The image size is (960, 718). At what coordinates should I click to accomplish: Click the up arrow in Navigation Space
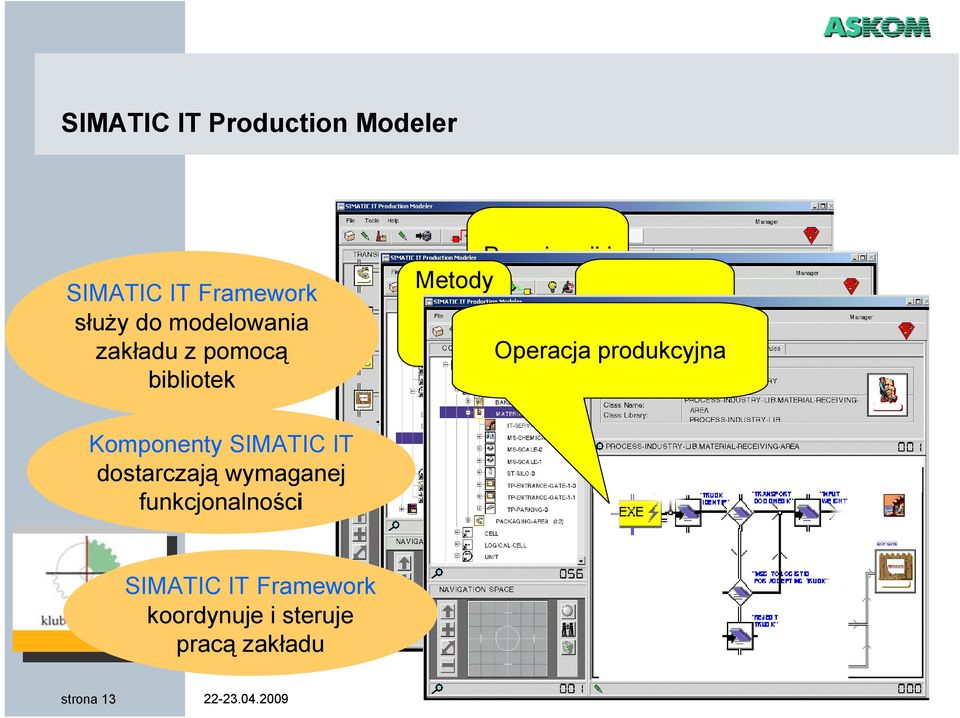click(448, 611)
